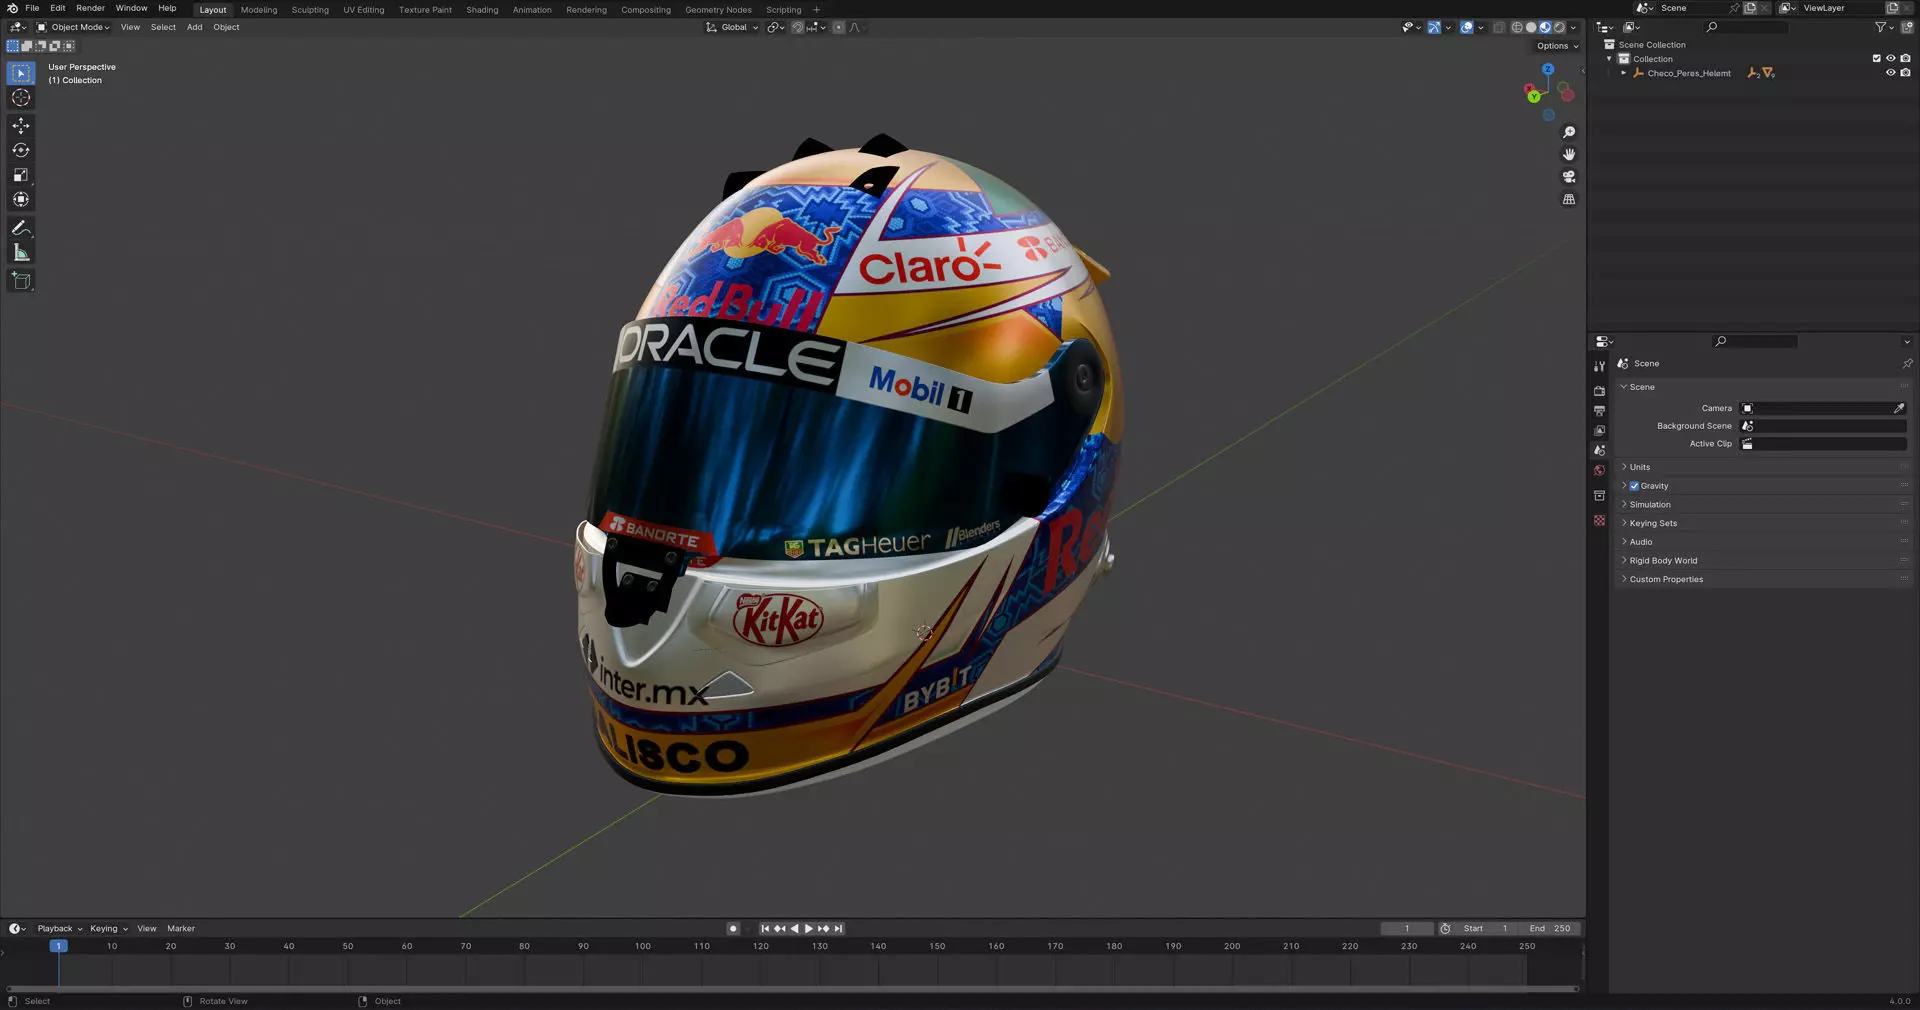Open the Object Mode dropdown
The width and height of the screenshot is (1920, 1010).
[73, 27]
